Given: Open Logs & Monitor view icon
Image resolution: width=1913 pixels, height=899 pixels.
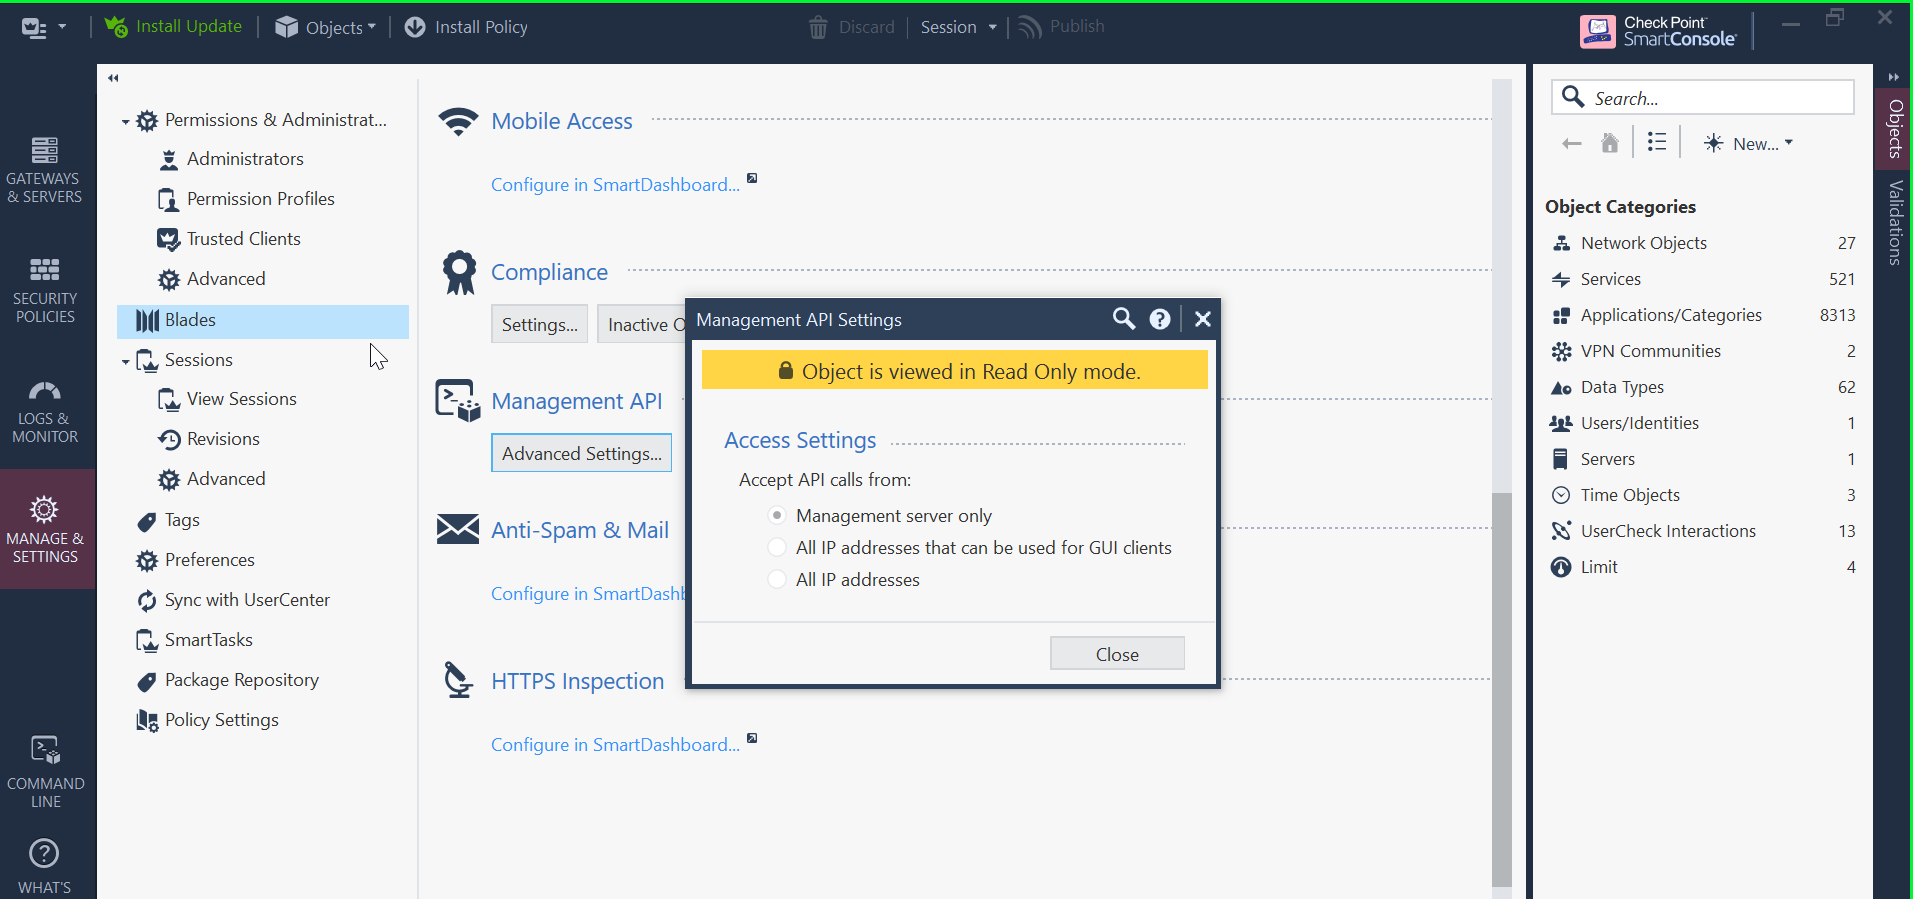Looking at the screenshot, I should point(44,391).
